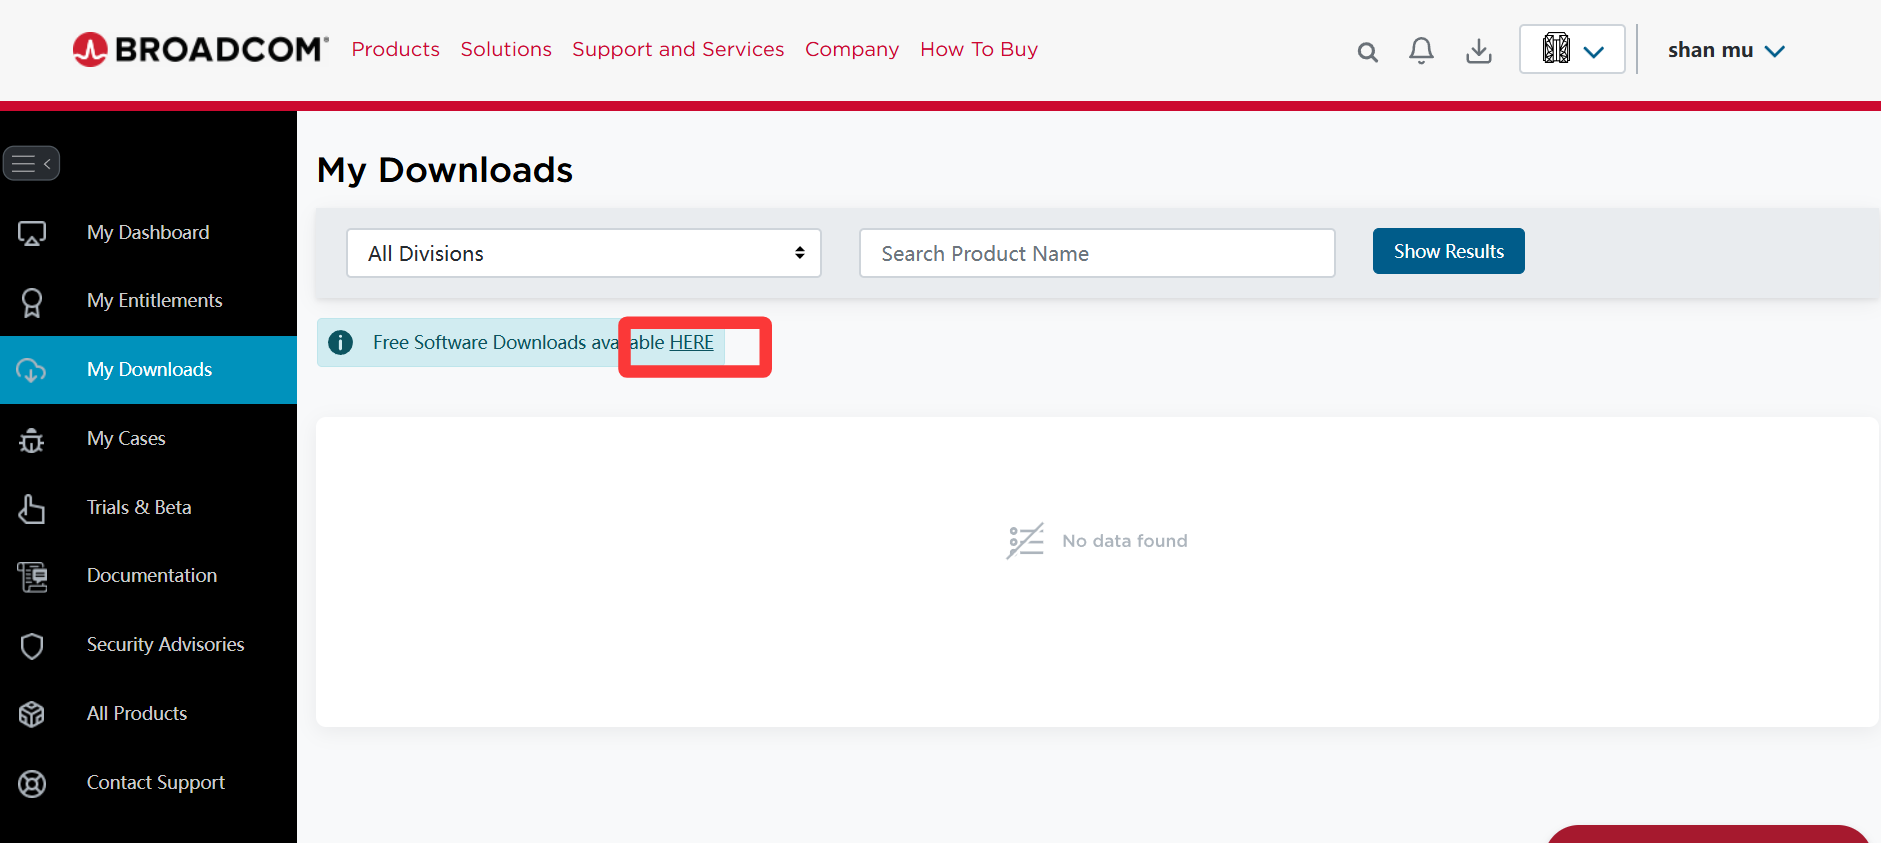The width and height of the screenshot is (1881, 843).
Task: Open the Solutions top menu
Action: 506,49
